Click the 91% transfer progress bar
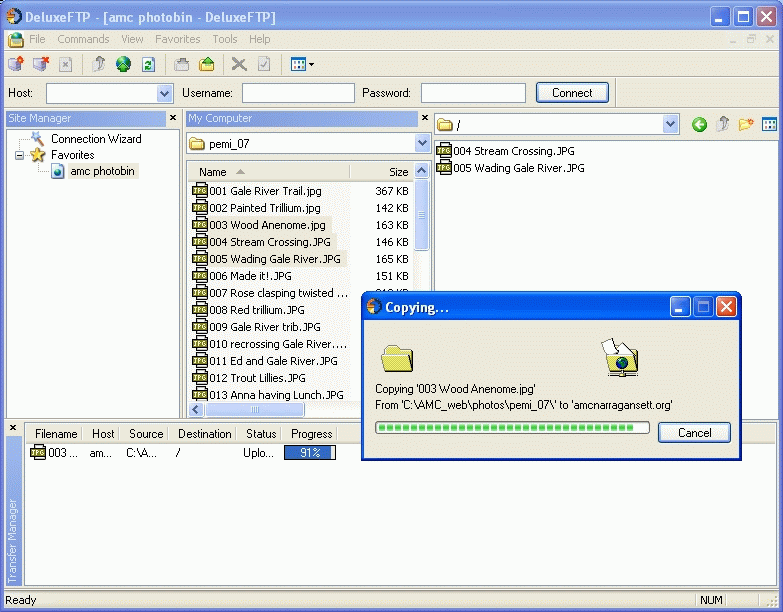Image resolution: width=783 pixels, height=612 pixels. click(x=310, y=453)
